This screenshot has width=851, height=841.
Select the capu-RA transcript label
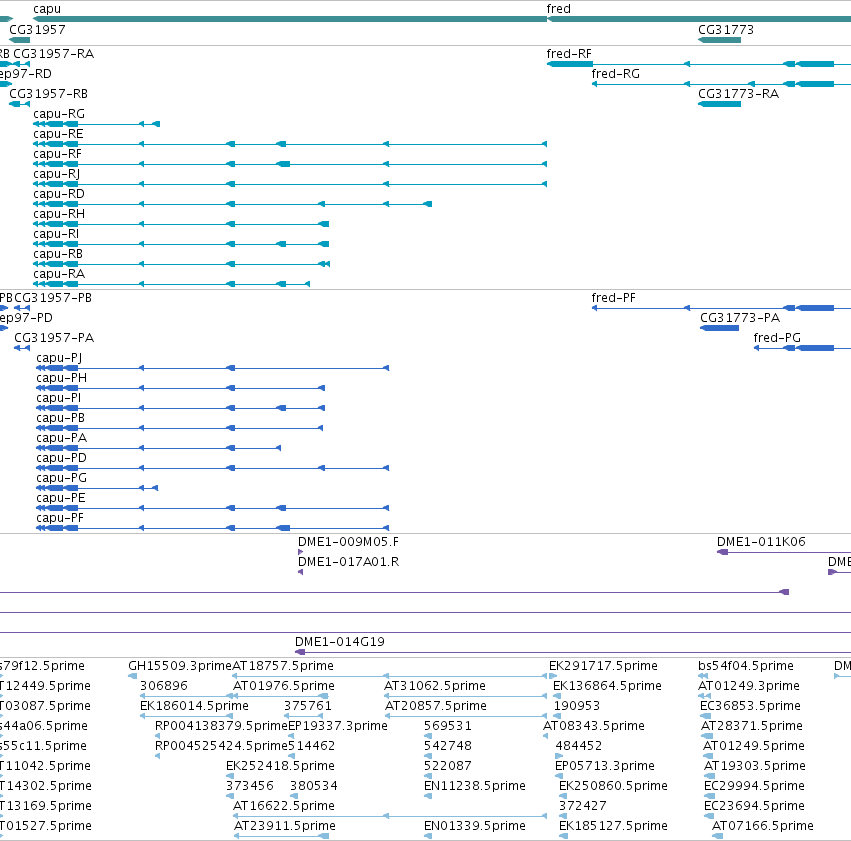pos(59,275)
